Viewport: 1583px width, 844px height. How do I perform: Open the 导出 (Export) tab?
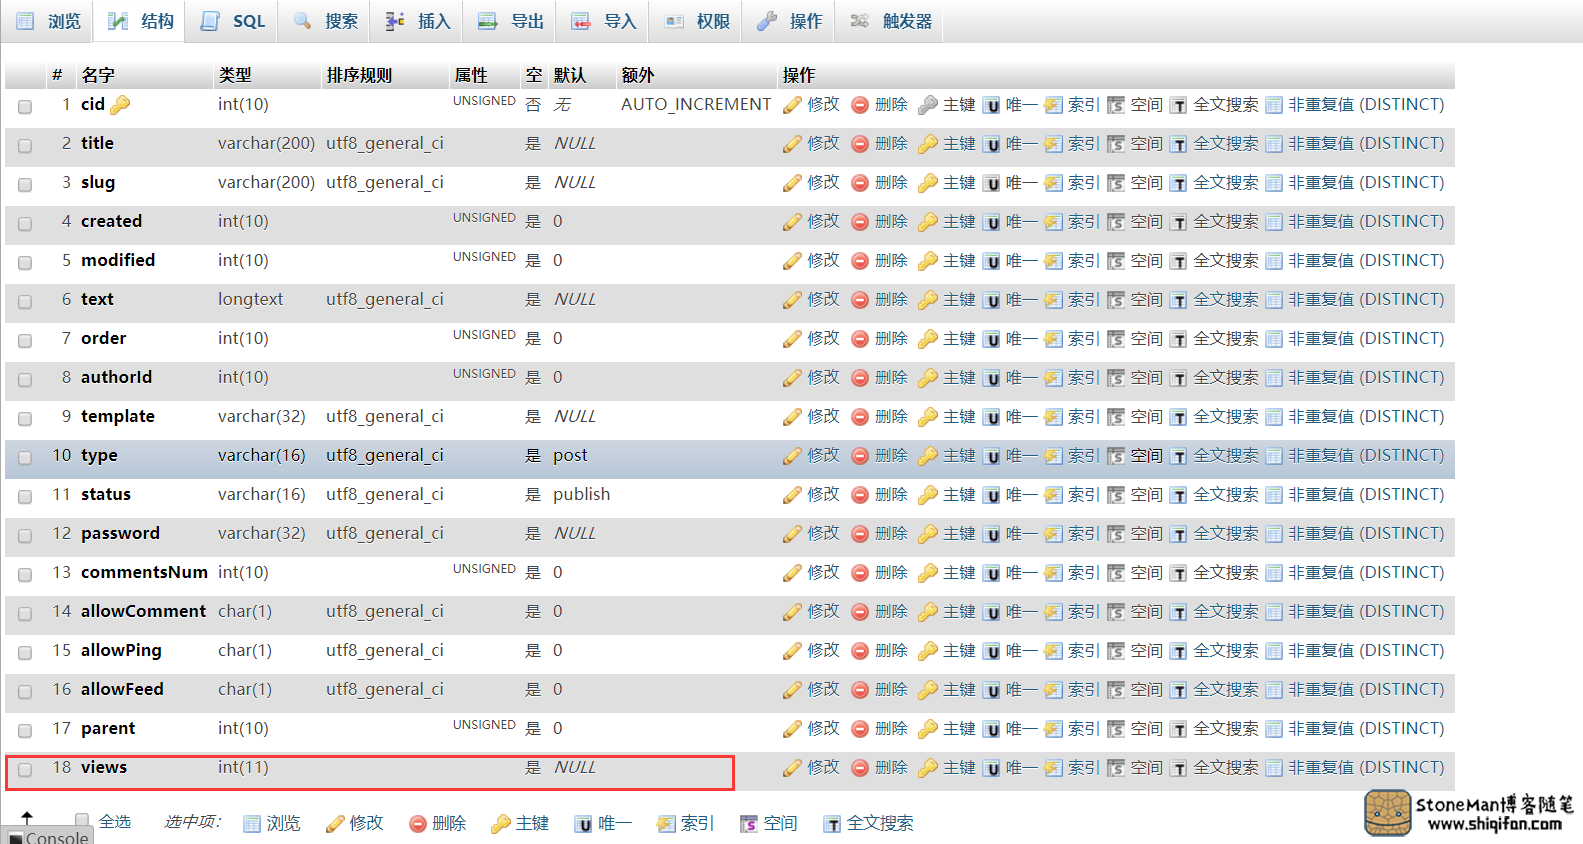pos(511,21)
